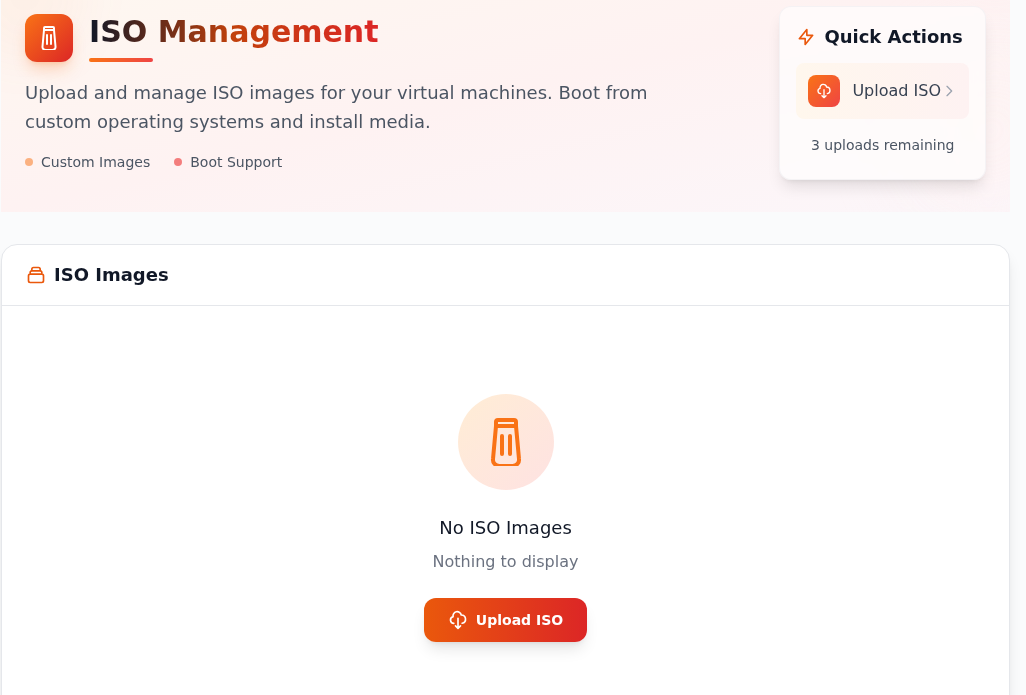The width and height of the screenshot is (1026, 695).
Task: Click the 'ISO Images' section heading
Action: coord(111,275)
